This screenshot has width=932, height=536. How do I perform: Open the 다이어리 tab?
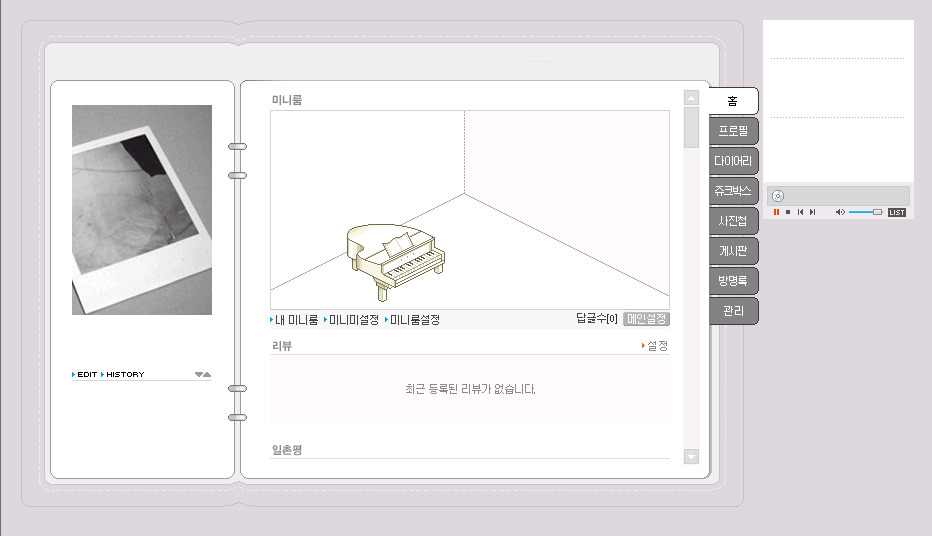click(x=733, y=161)
